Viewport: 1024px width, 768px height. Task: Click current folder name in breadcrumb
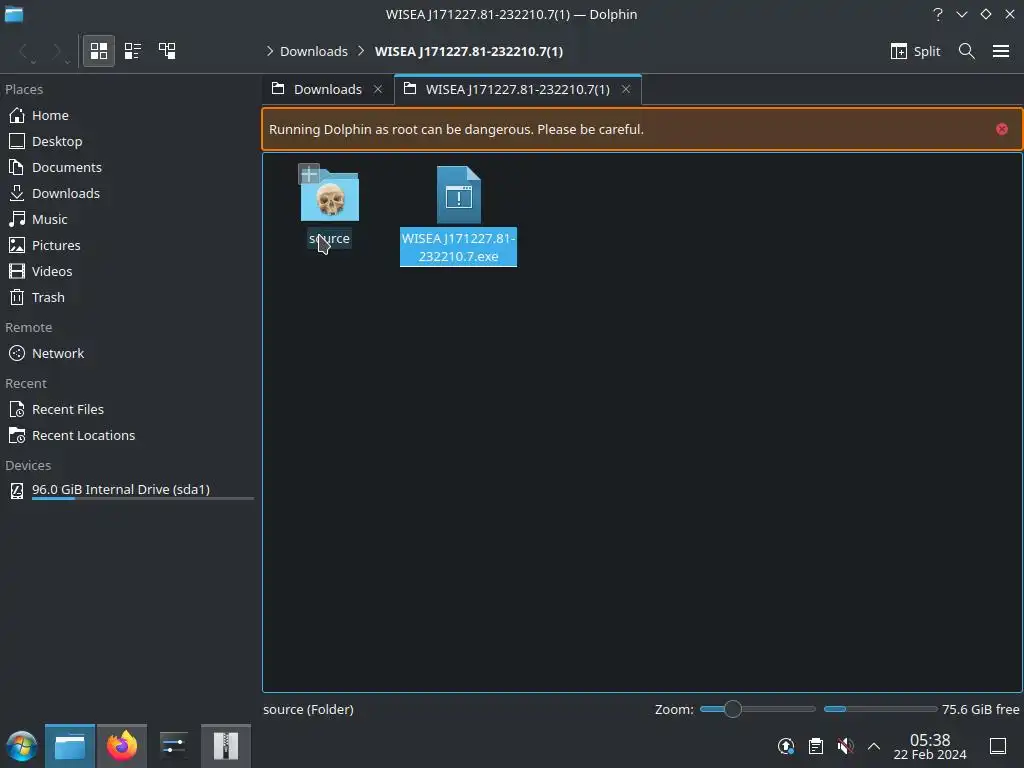[x=469, y=52]
